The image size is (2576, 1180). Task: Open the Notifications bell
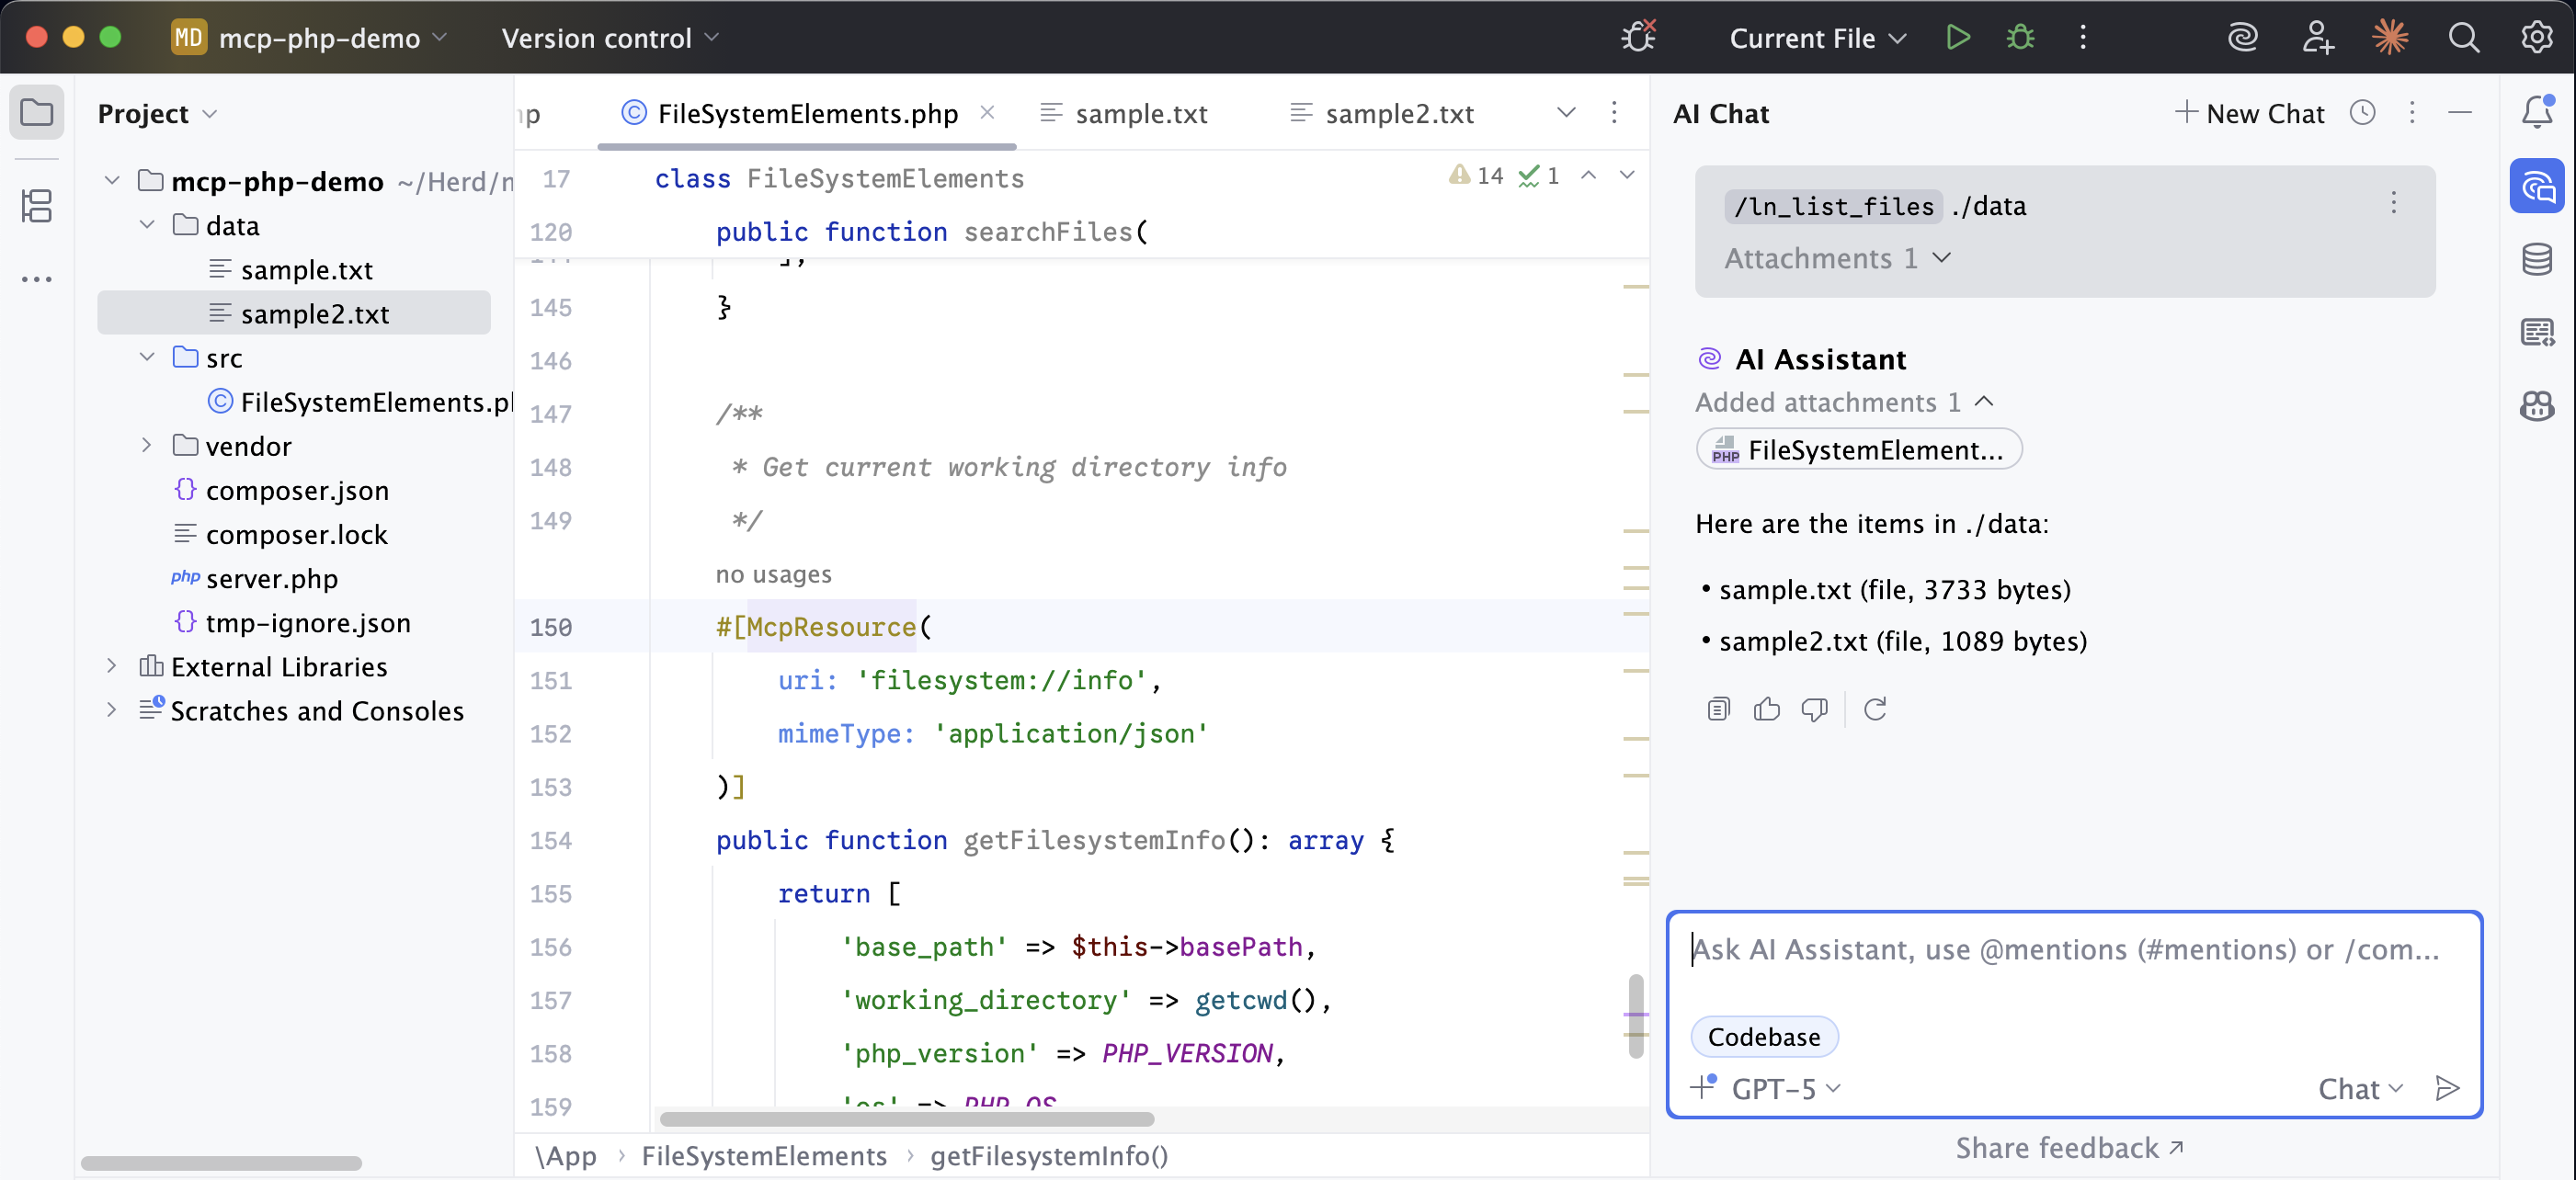[x=2537, y=112]
